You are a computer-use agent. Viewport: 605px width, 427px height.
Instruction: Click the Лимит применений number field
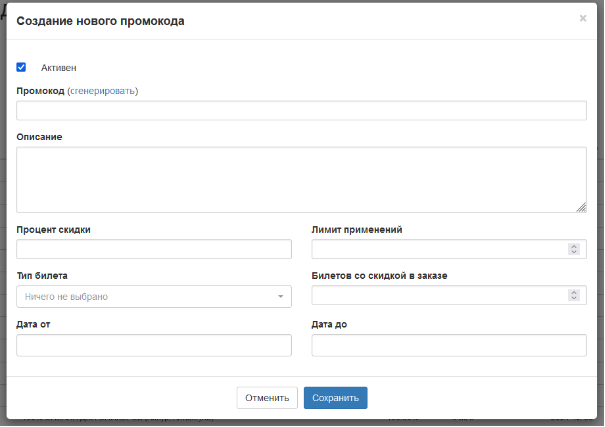click(x=438, y=249)
